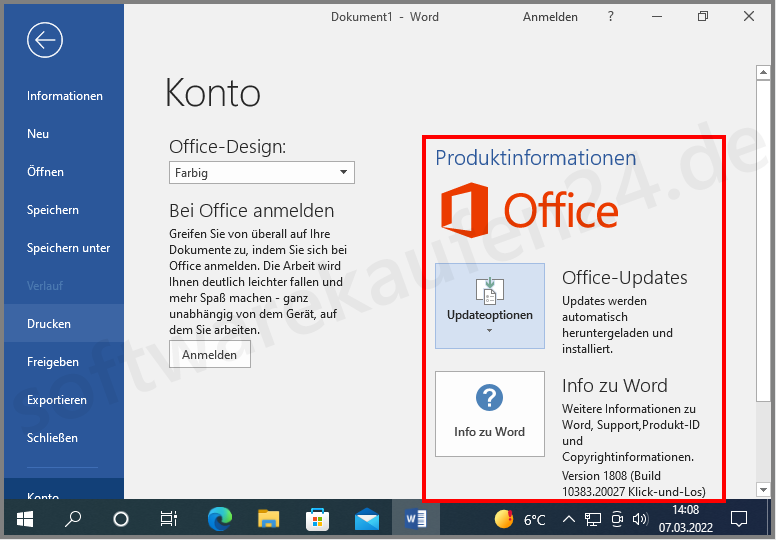The height and width of the screenshot is (540, 776).
Task: Open Cortana circle icon in taskbar
Action: pos(121,519)
